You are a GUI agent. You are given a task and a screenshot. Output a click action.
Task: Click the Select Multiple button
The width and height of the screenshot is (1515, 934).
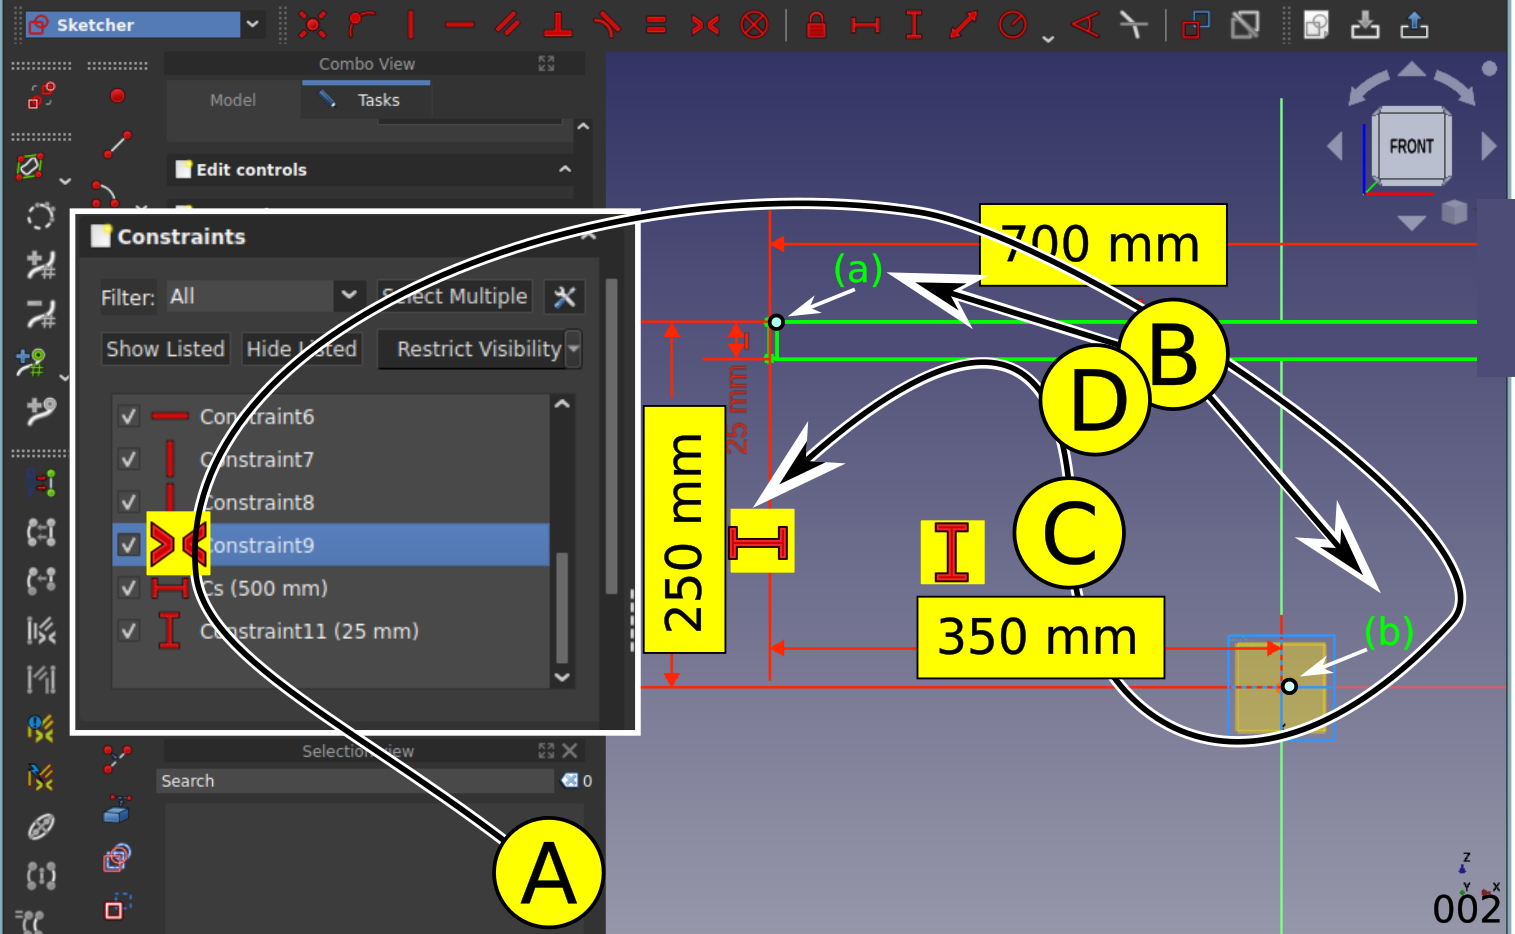point(455,297)
